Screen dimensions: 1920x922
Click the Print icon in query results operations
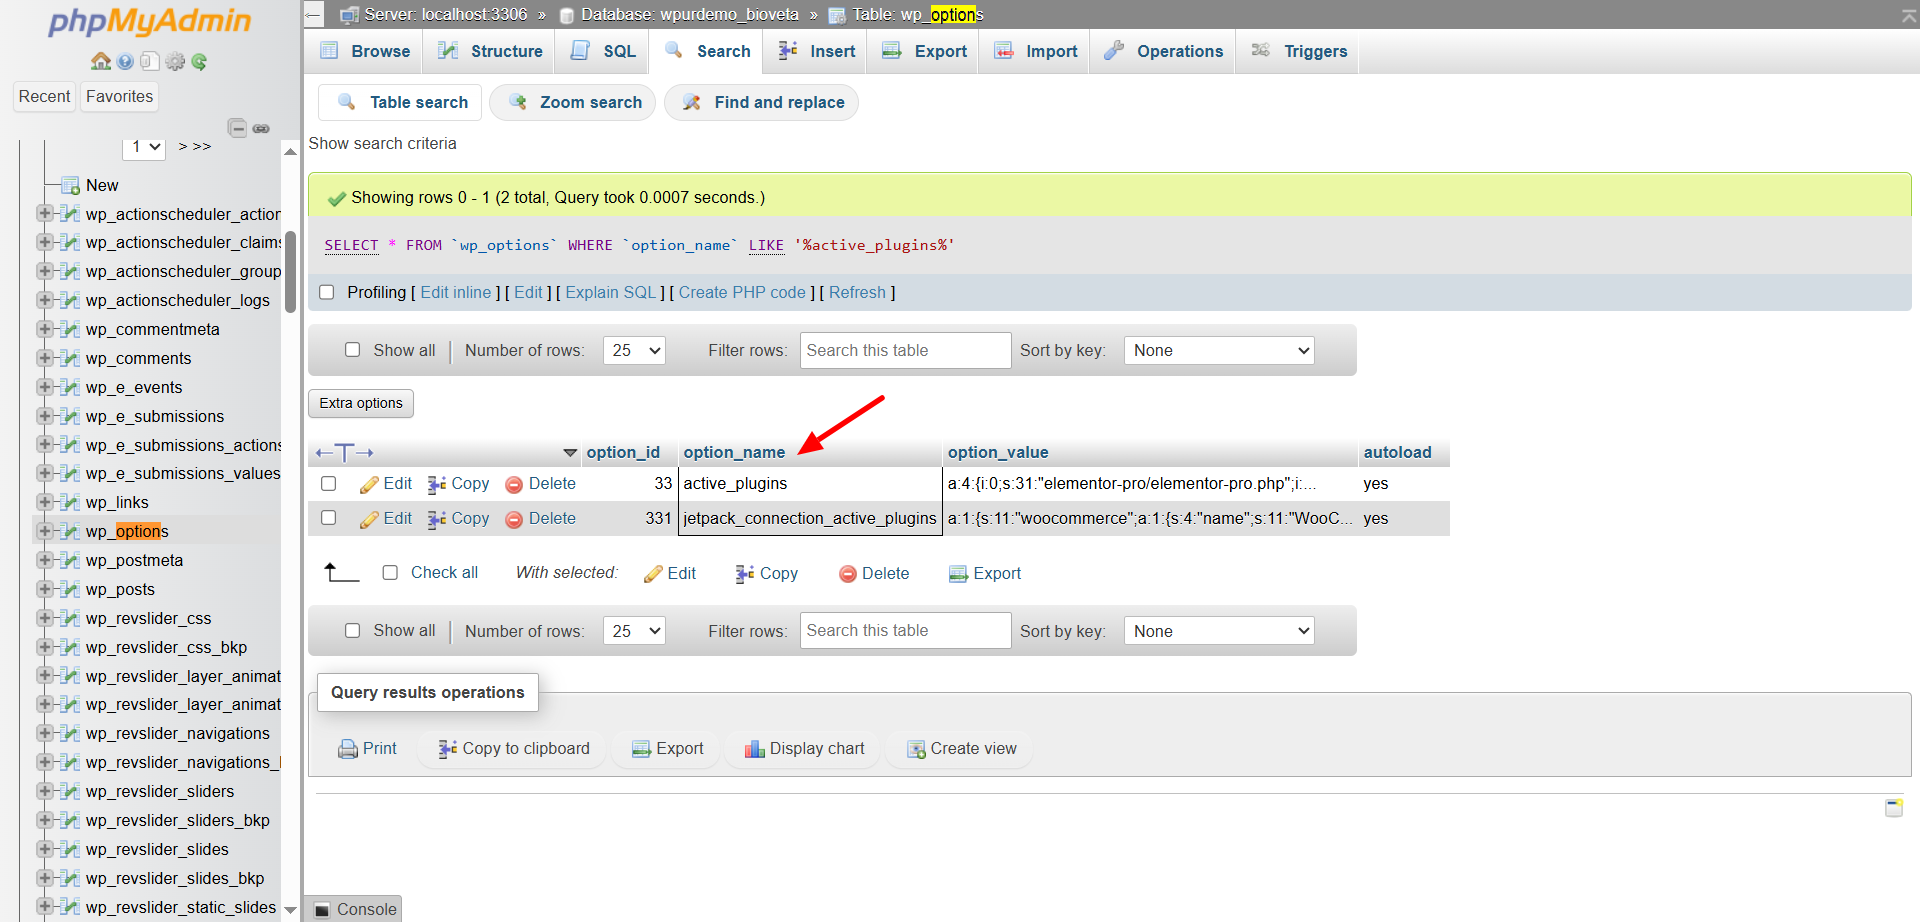click(x=348, y=749)
